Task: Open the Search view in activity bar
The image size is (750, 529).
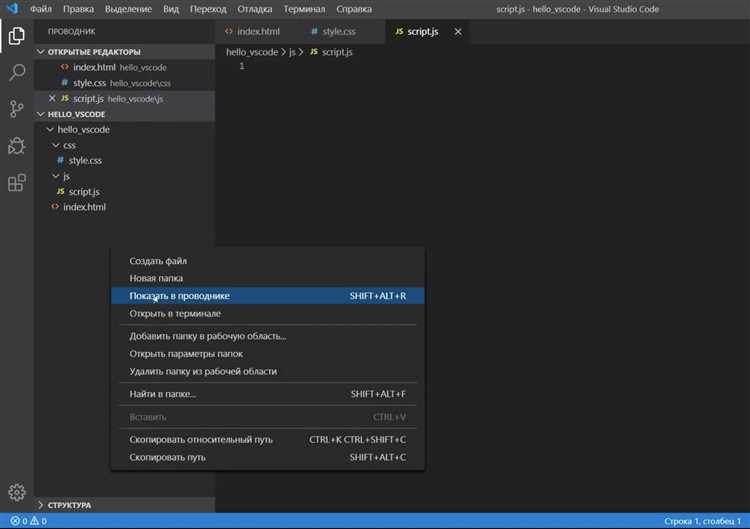Action: (16, 73)
